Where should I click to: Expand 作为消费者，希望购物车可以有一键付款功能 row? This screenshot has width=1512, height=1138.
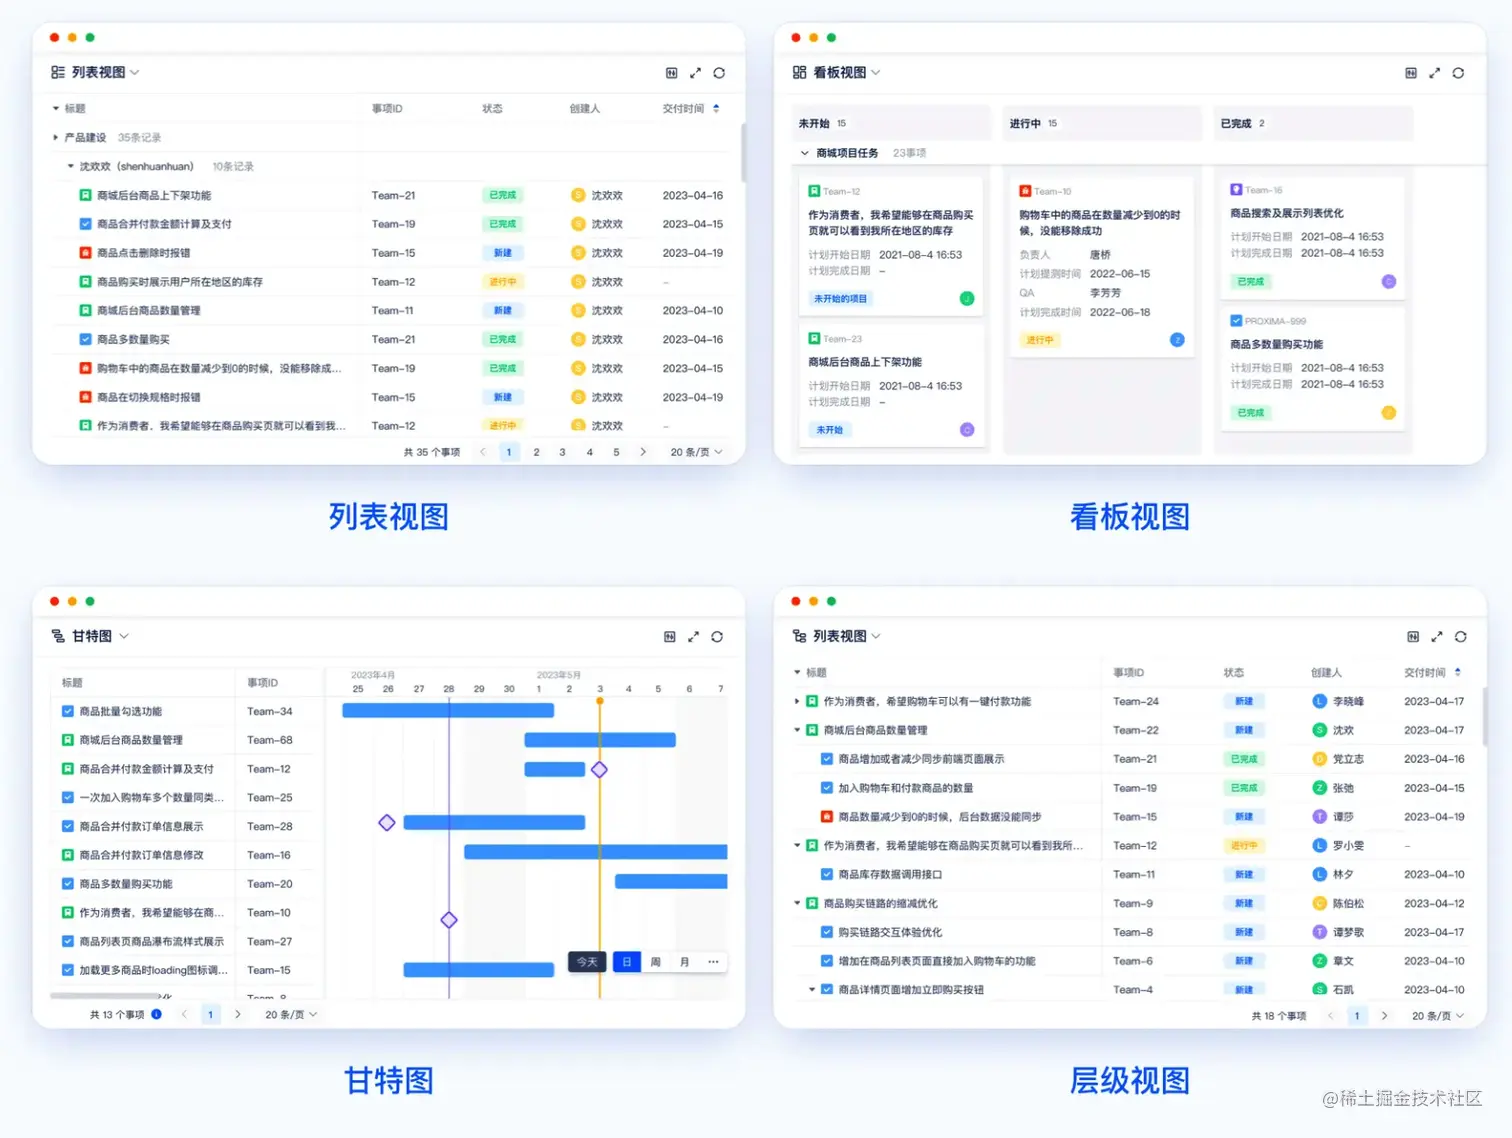pyautogui.click(x=797, y=702)
